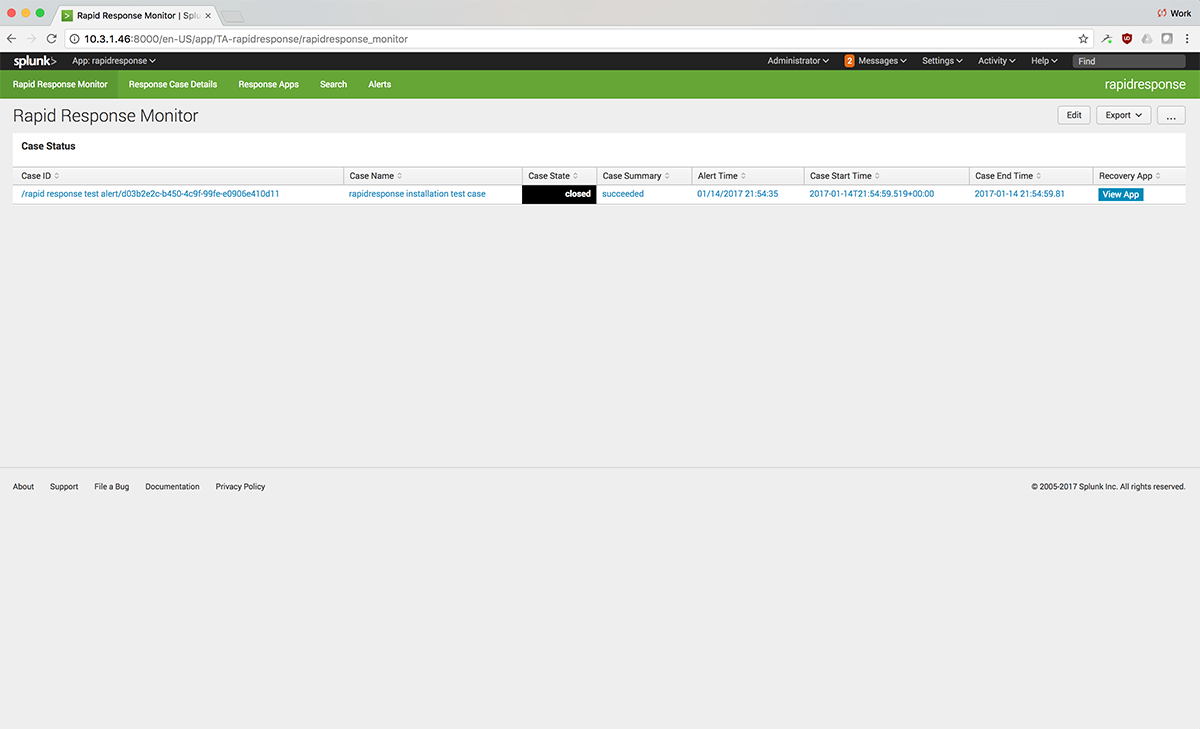Switch to Response Case Details tab
The image size is (1200, 729).
[172, 85]
